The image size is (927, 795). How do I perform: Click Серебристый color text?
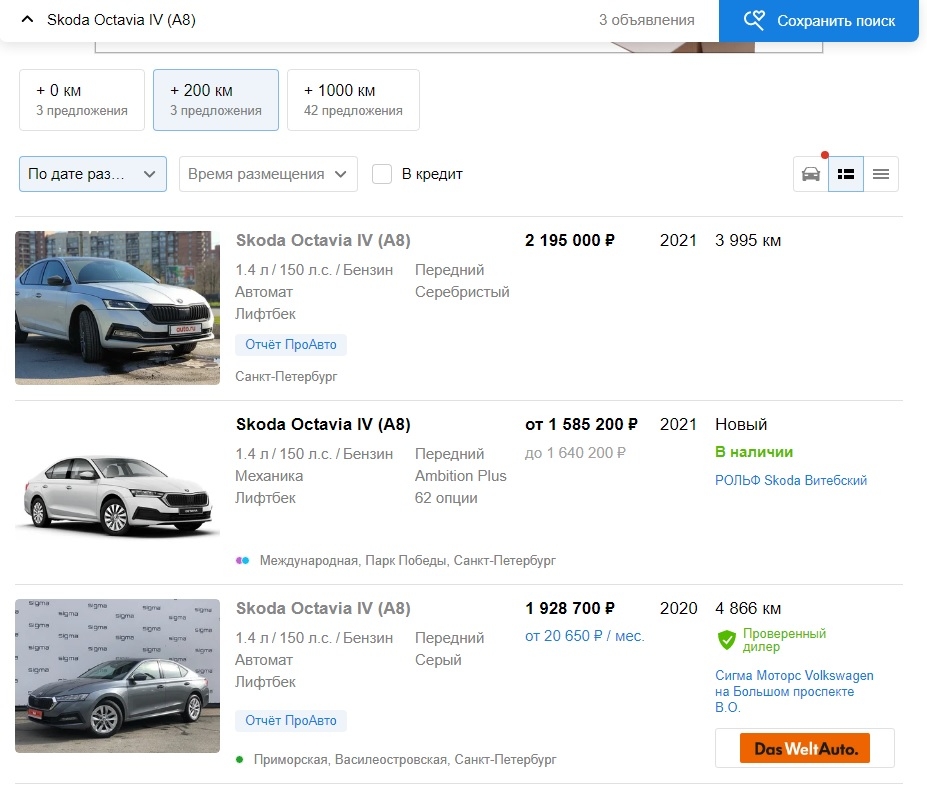(462, 292)
